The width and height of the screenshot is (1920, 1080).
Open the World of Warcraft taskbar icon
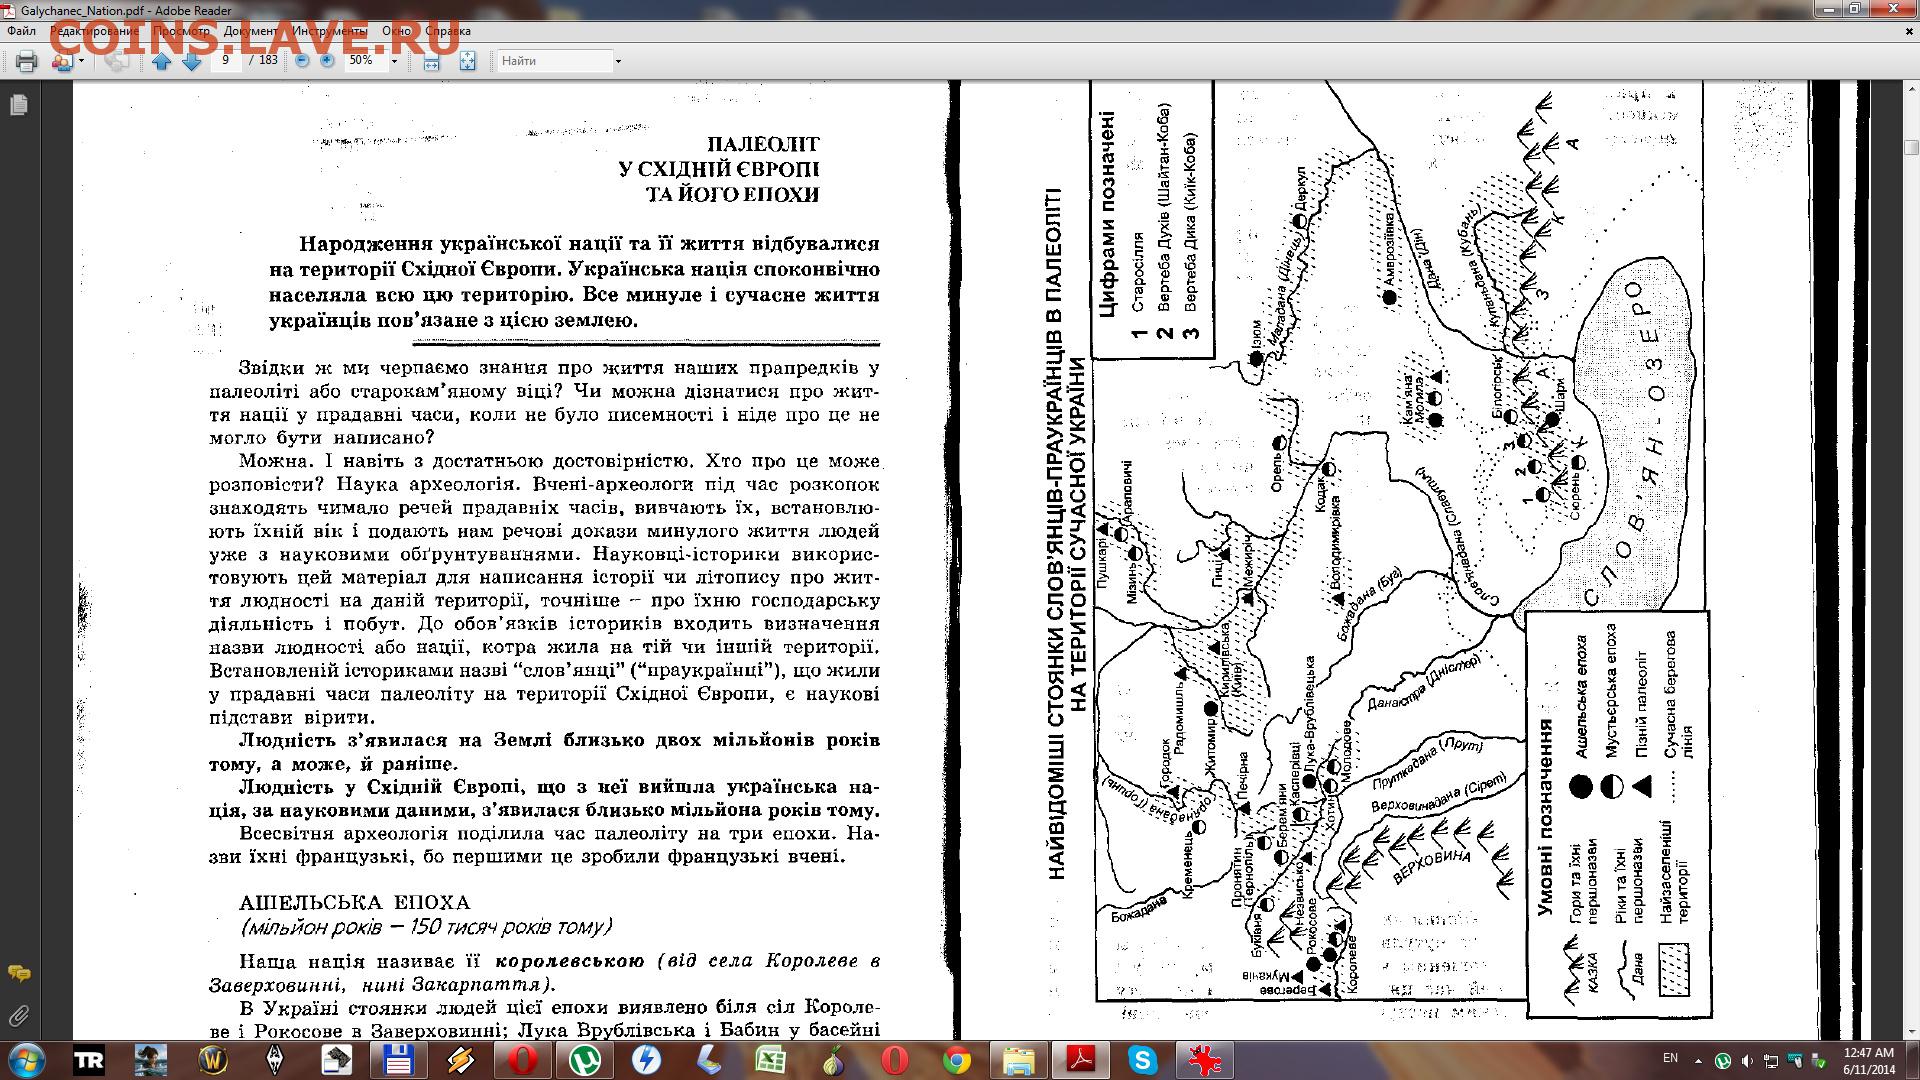(x=213, y=1061)
